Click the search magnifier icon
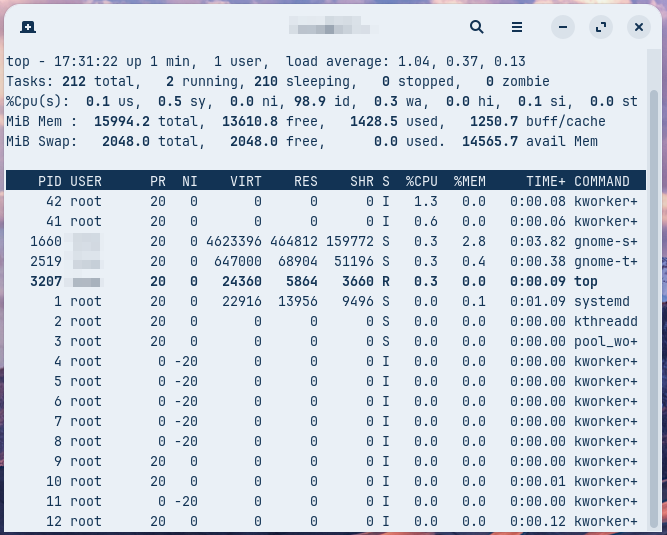 [x=477, y=27]
